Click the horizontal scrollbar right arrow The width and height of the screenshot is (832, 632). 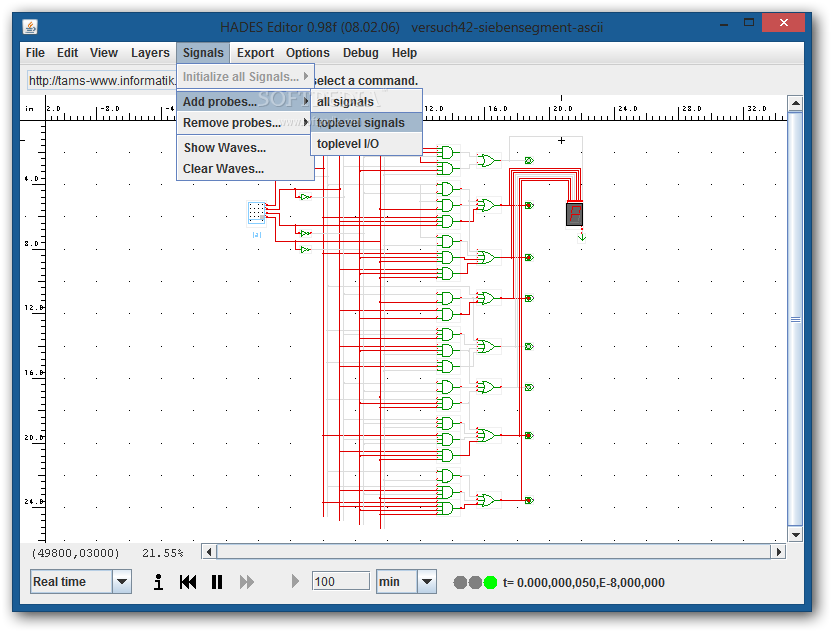pyautogui.click(x=778, y=552)
